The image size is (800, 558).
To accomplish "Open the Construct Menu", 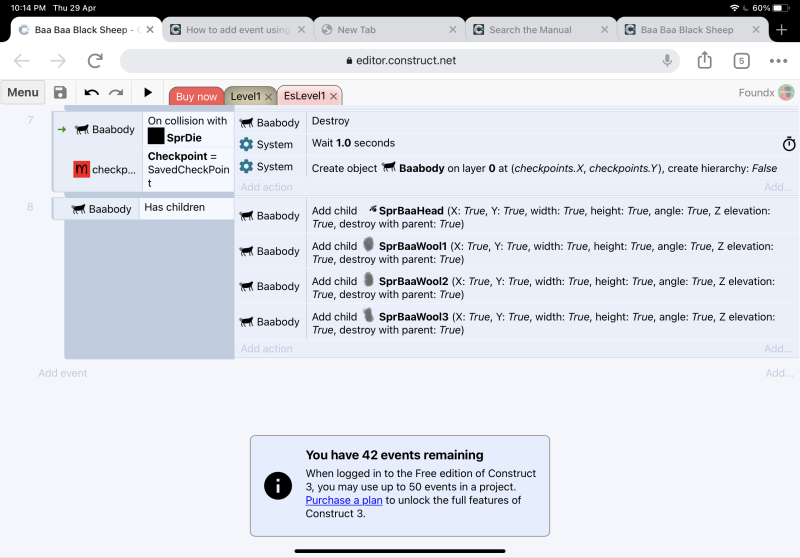I will [x=23, y=92].
